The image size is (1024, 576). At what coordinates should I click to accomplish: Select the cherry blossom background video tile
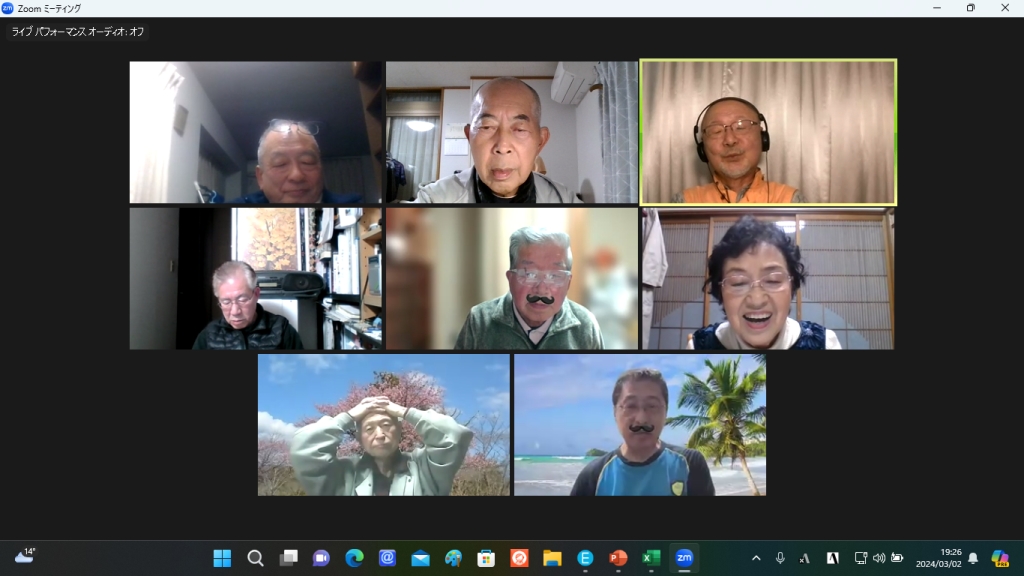(384, 425)
